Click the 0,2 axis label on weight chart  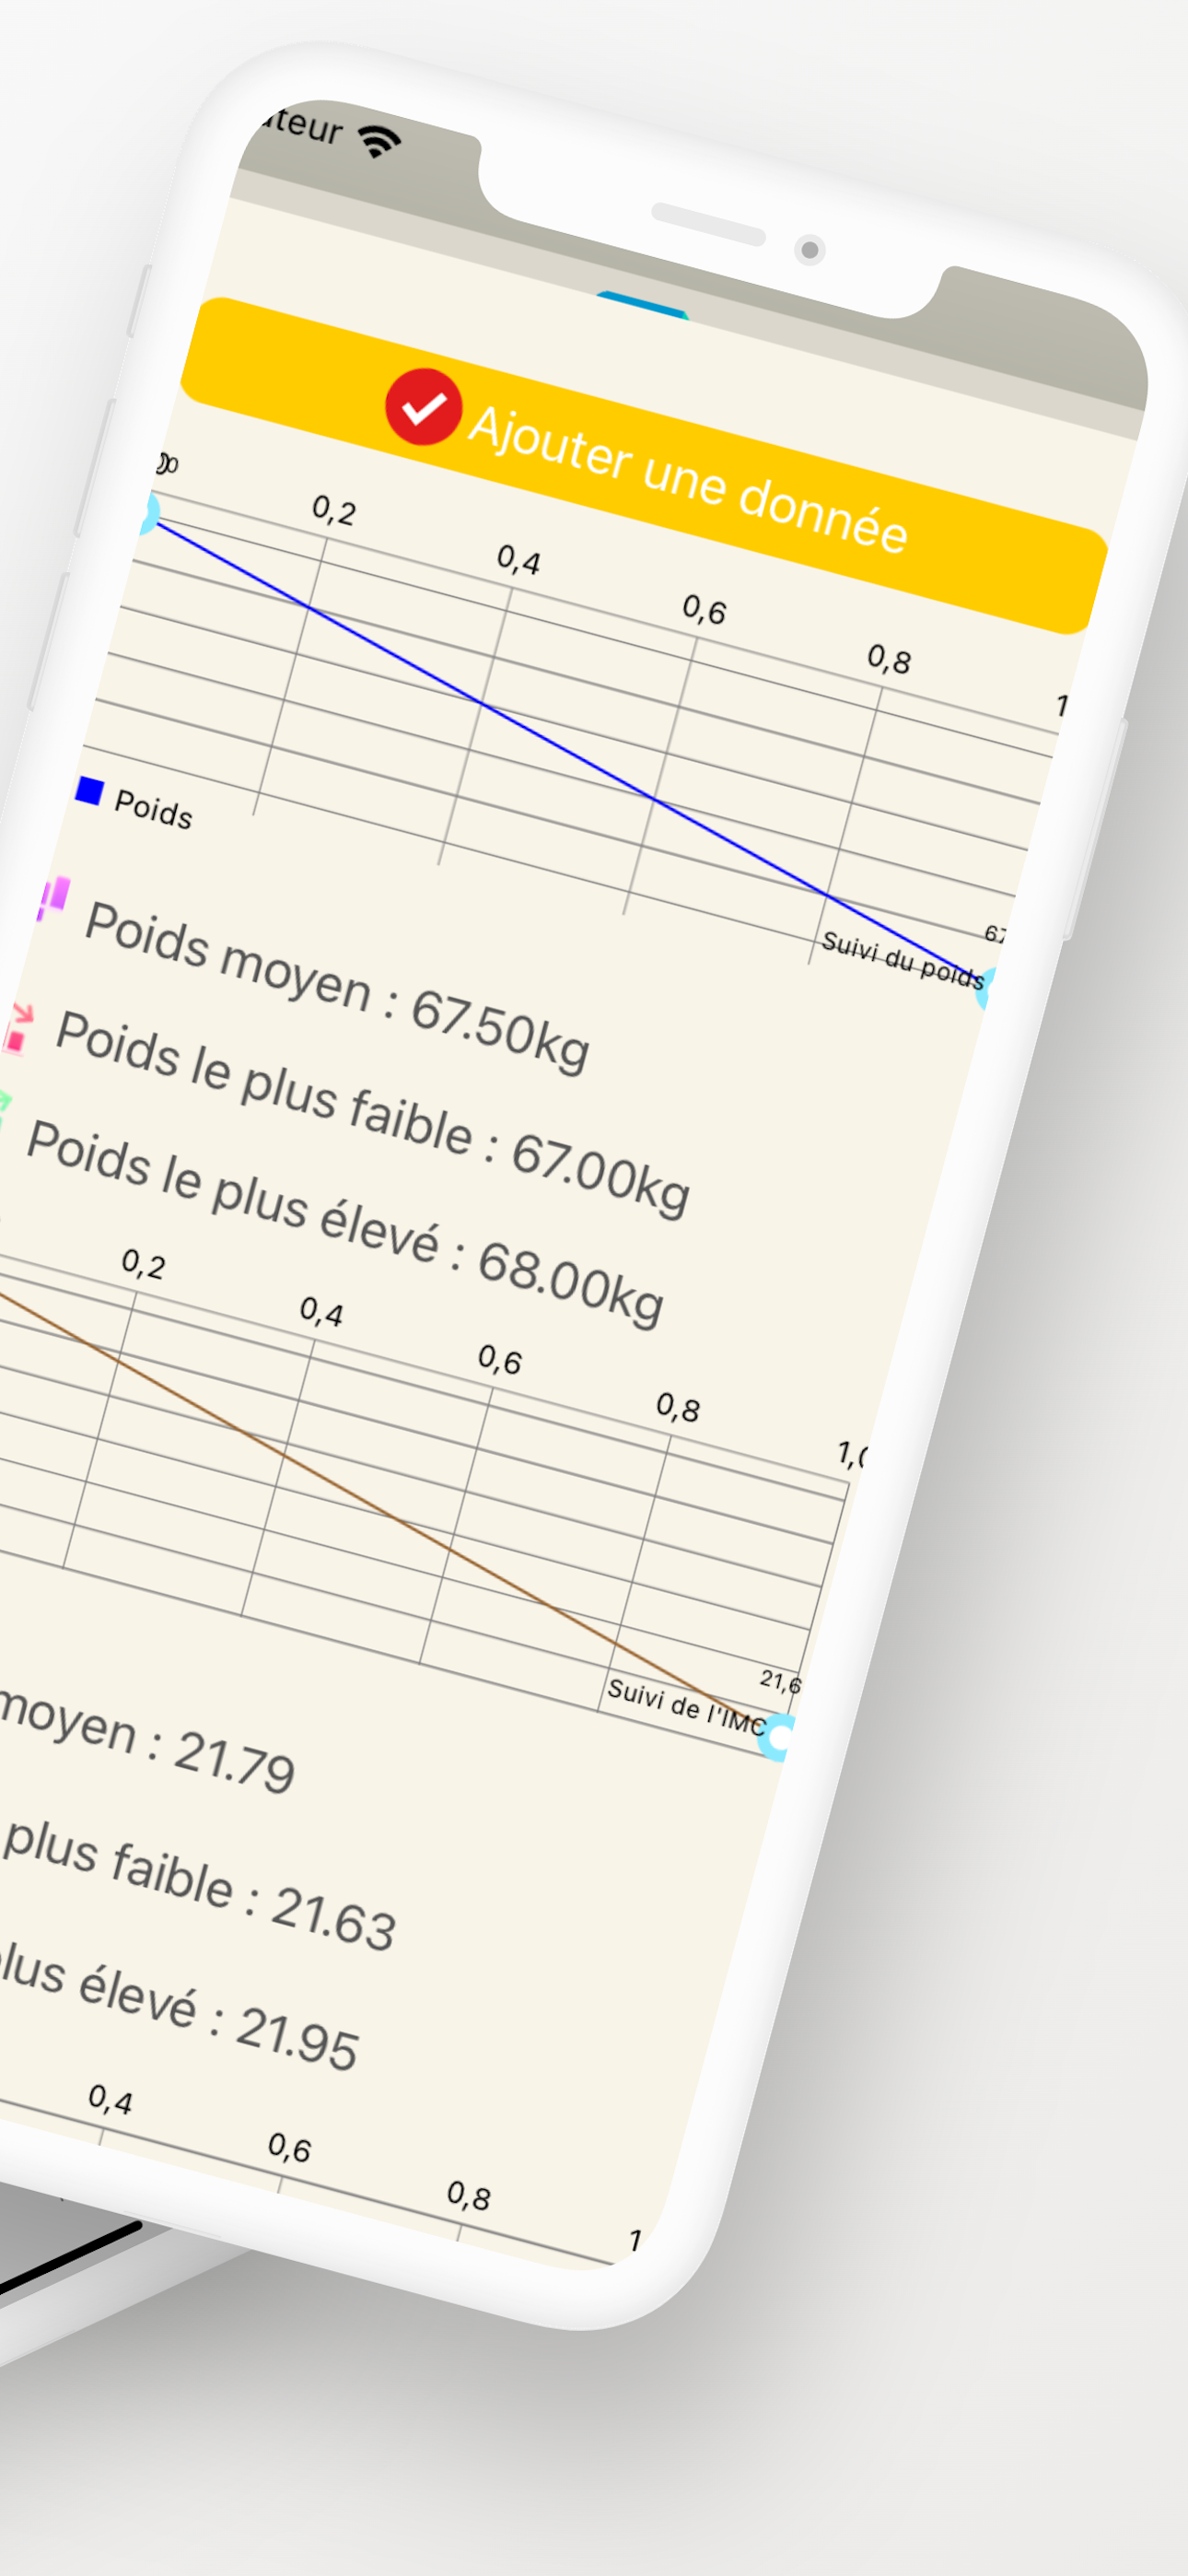[334, 511]
